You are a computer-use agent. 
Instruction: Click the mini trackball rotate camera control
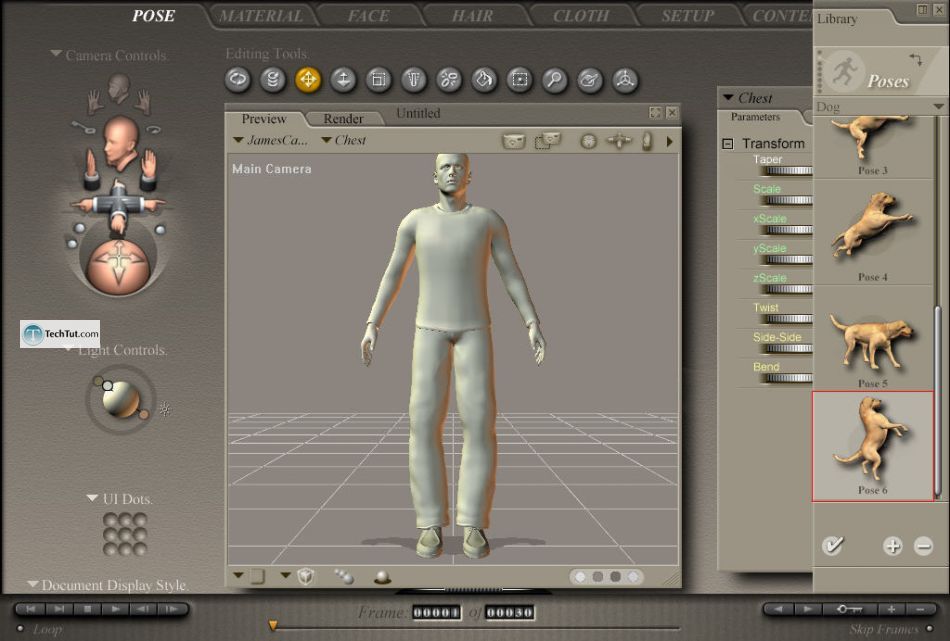[588, 142]
